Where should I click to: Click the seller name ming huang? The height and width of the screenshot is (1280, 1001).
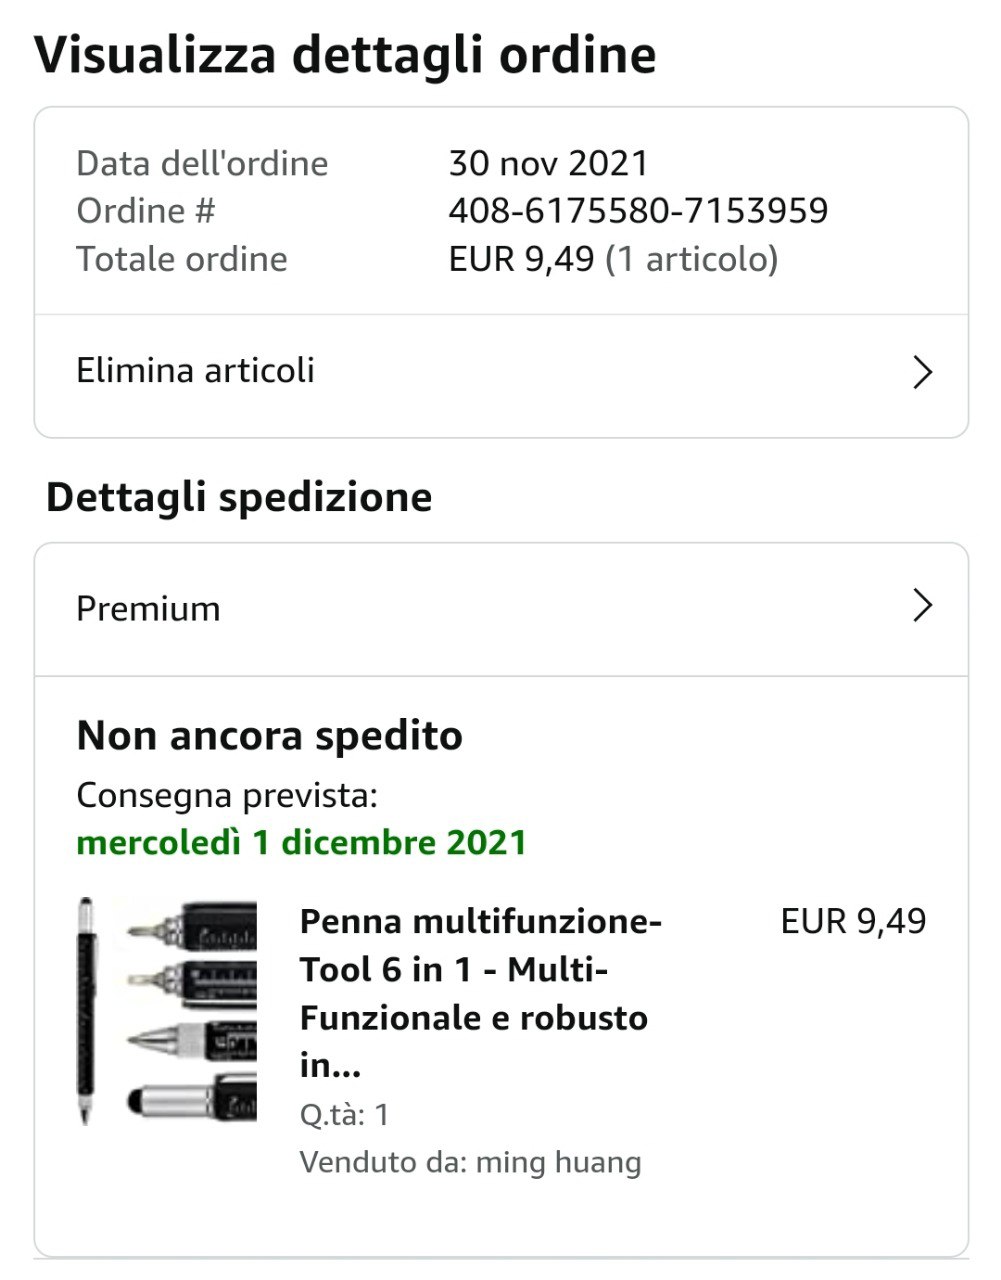[558, 1162]
